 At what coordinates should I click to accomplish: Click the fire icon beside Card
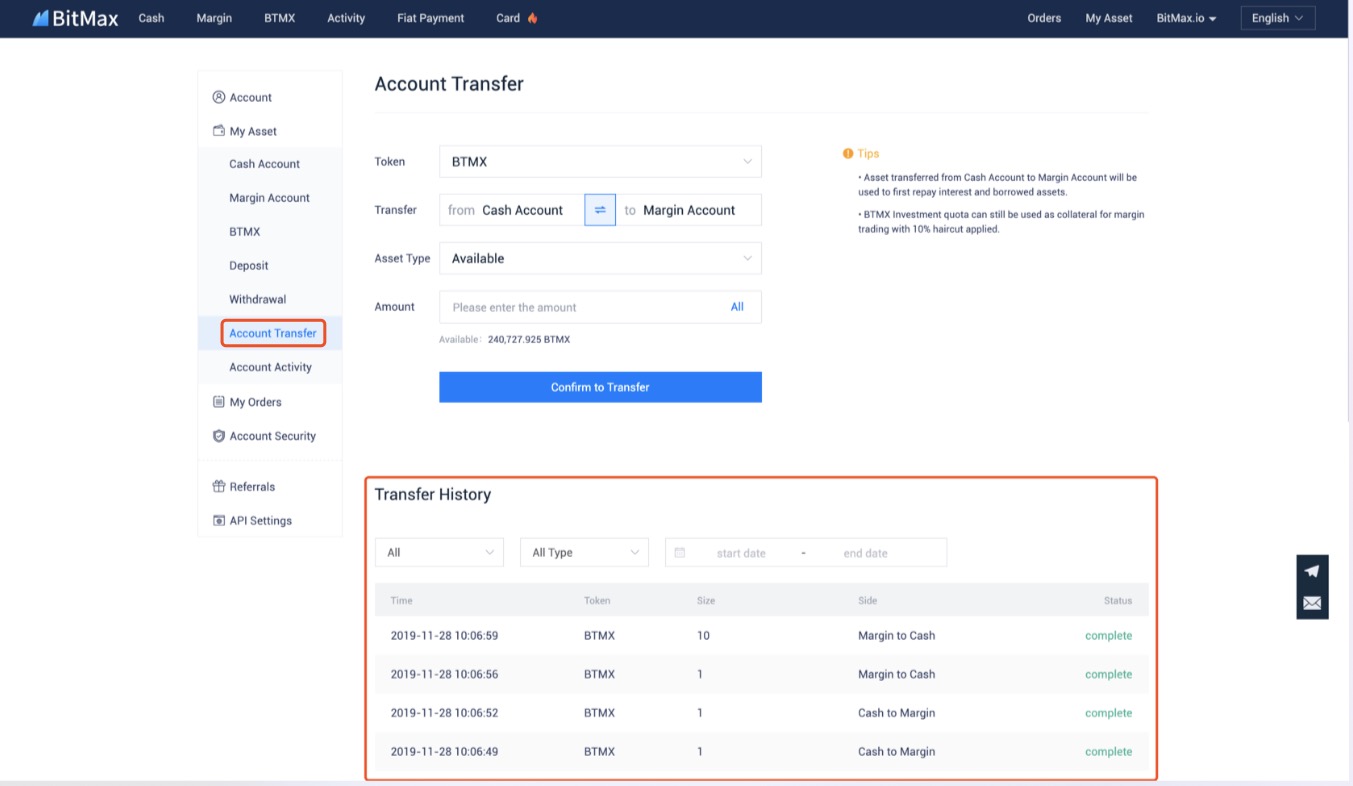[532, 18]
